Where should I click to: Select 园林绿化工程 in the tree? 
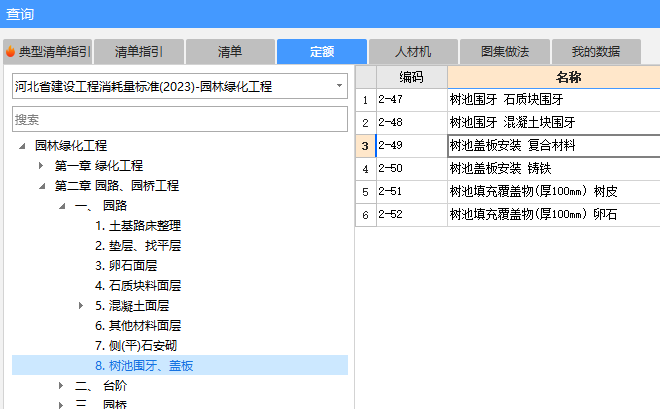click(x=71, y=146)
